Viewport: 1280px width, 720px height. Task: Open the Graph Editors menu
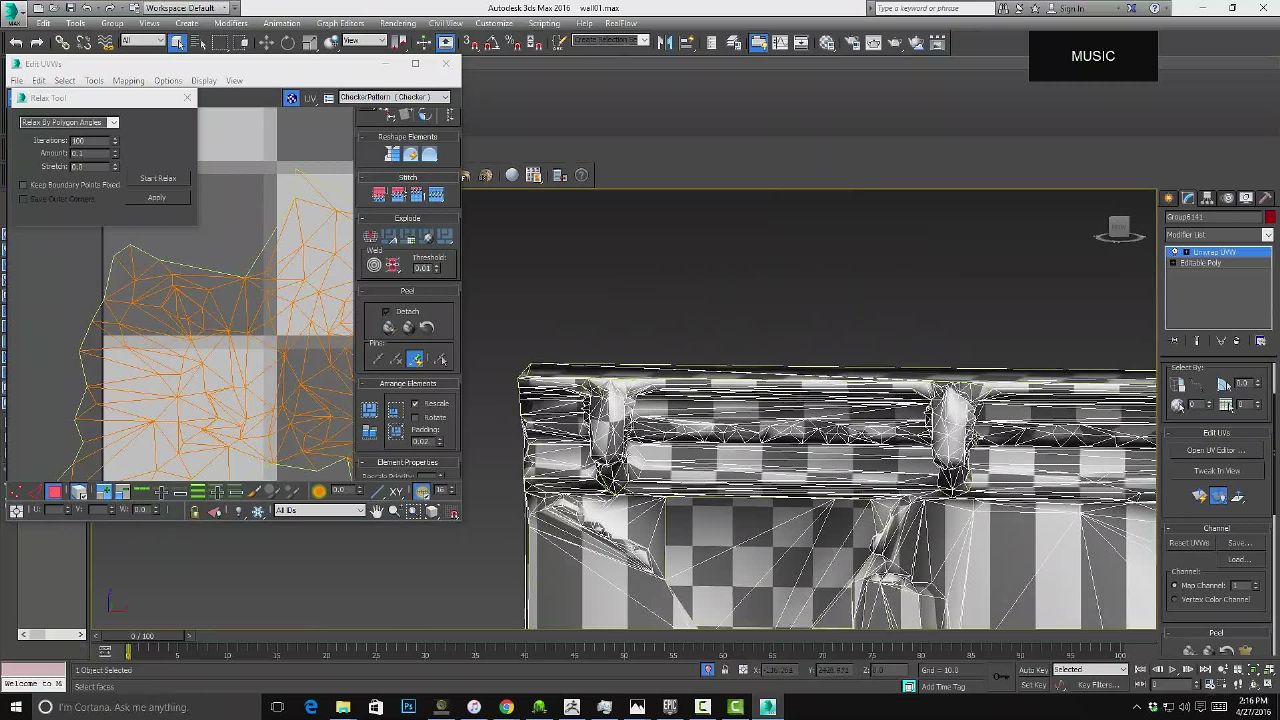click(x=340, y=23)
